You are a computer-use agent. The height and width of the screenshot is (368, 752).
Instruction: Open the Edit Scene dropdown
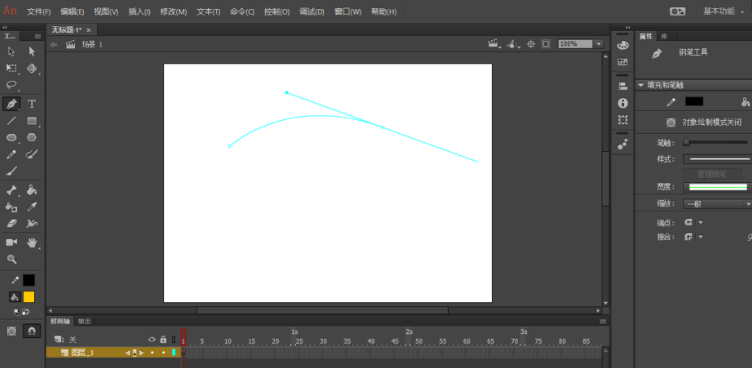click(494, 44)
